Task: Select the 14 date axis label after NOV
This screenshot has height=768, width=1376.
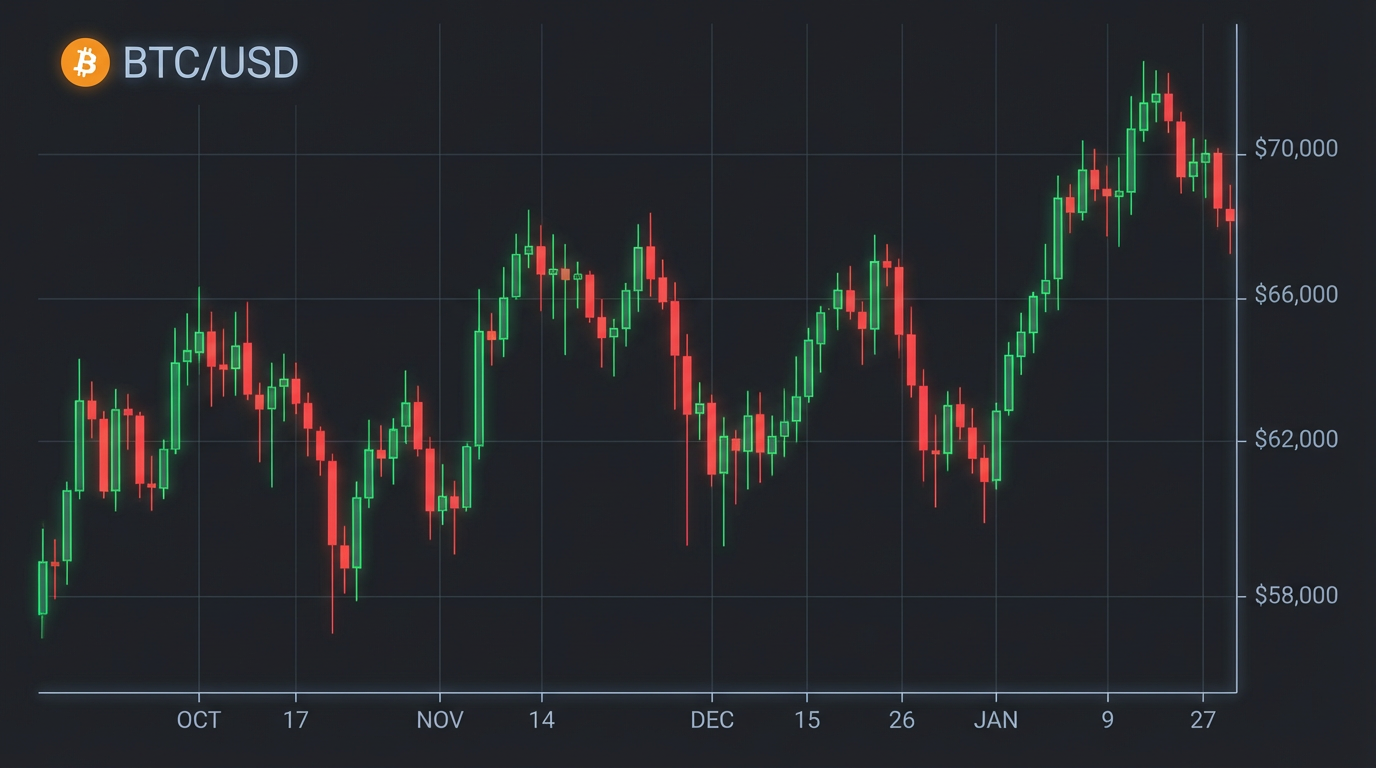Action: (541, 720)
